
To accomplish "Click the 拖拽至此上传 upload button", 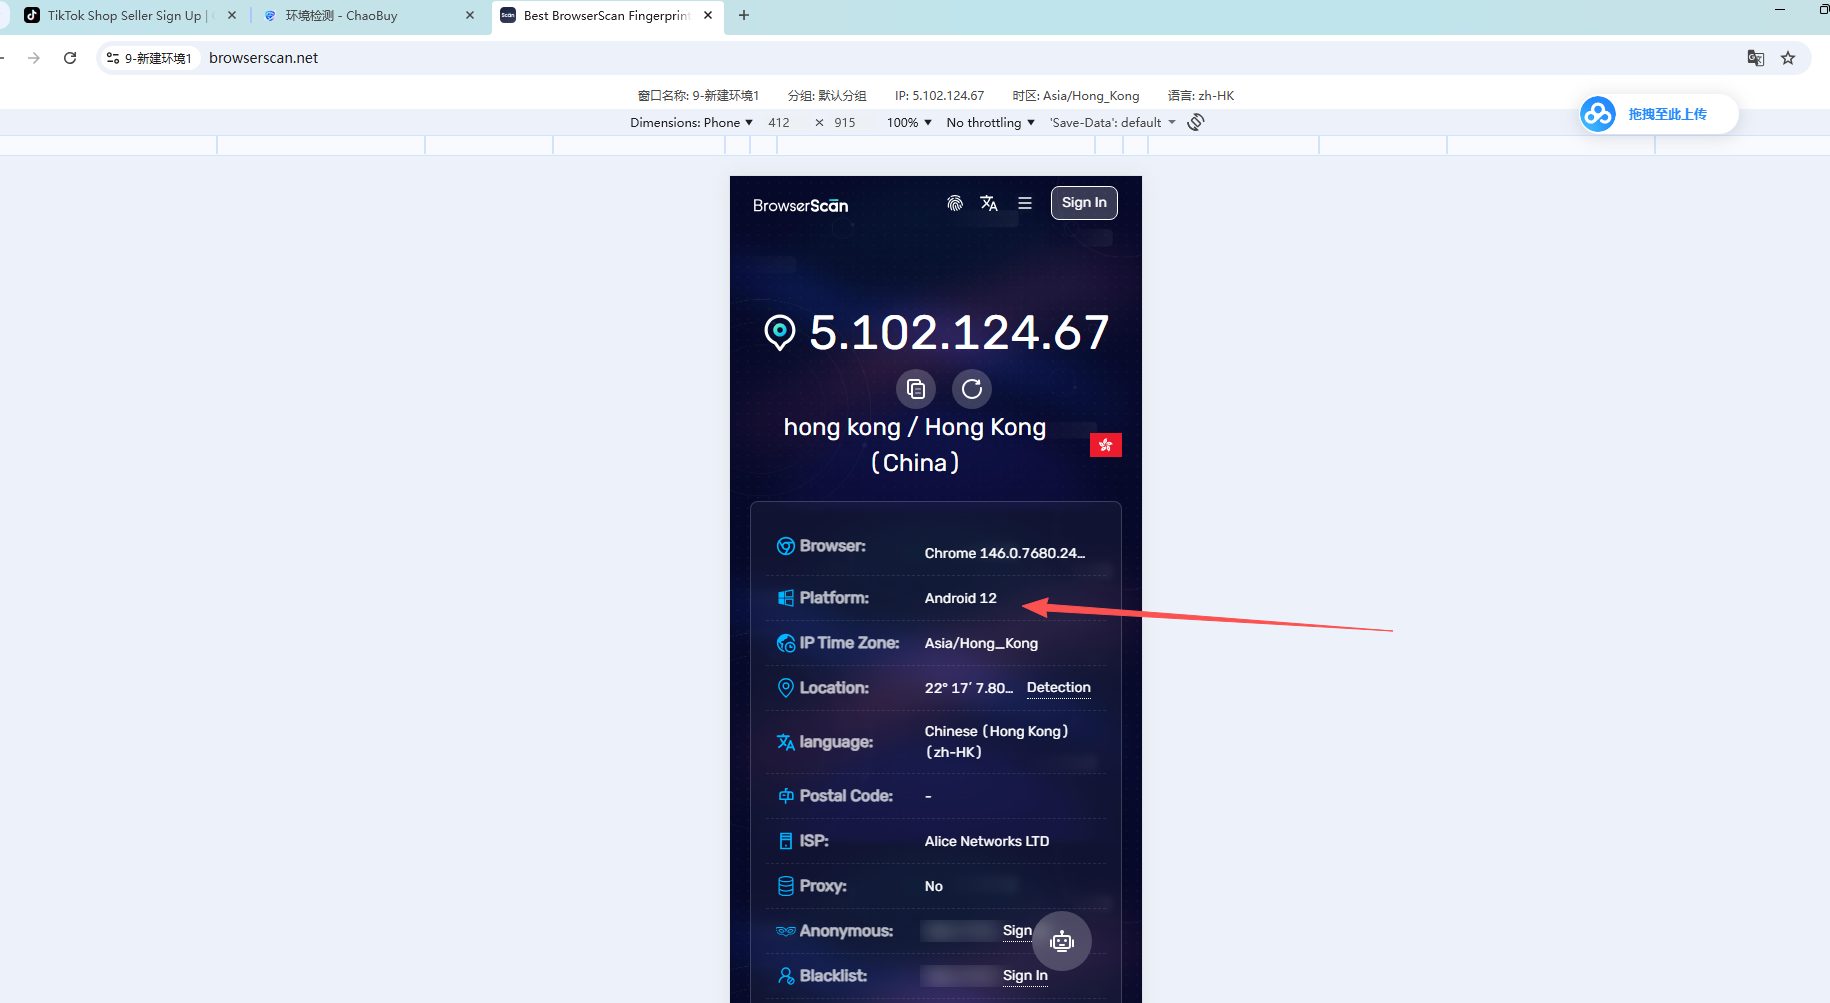I will (x=1659, y=114).
